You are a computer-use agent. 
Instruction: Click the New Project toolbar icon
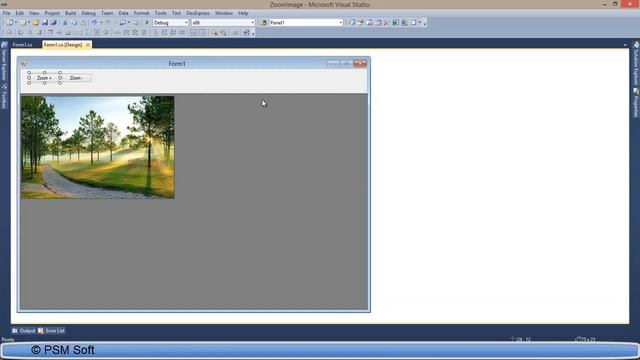tap(9, 22)
